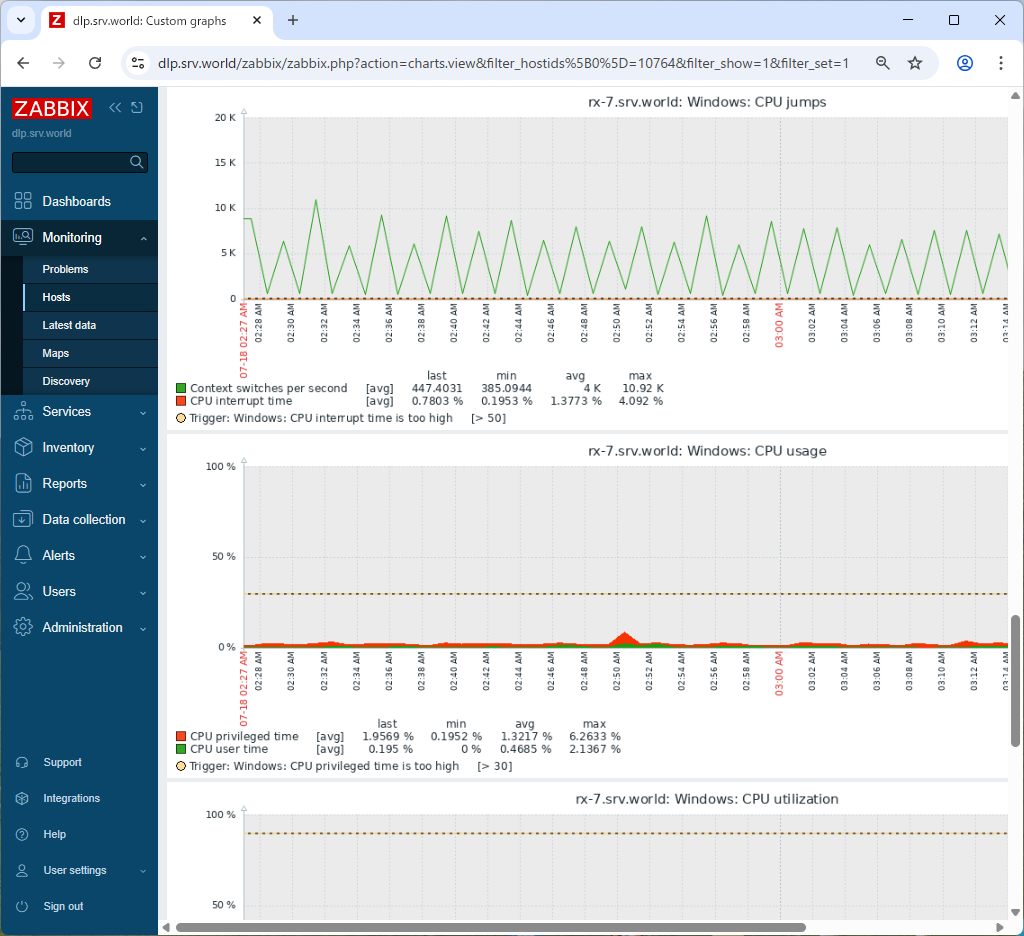Click the Administration gear icon
The height and width of the screenshot is (936, 1024).
click(23, 627)
